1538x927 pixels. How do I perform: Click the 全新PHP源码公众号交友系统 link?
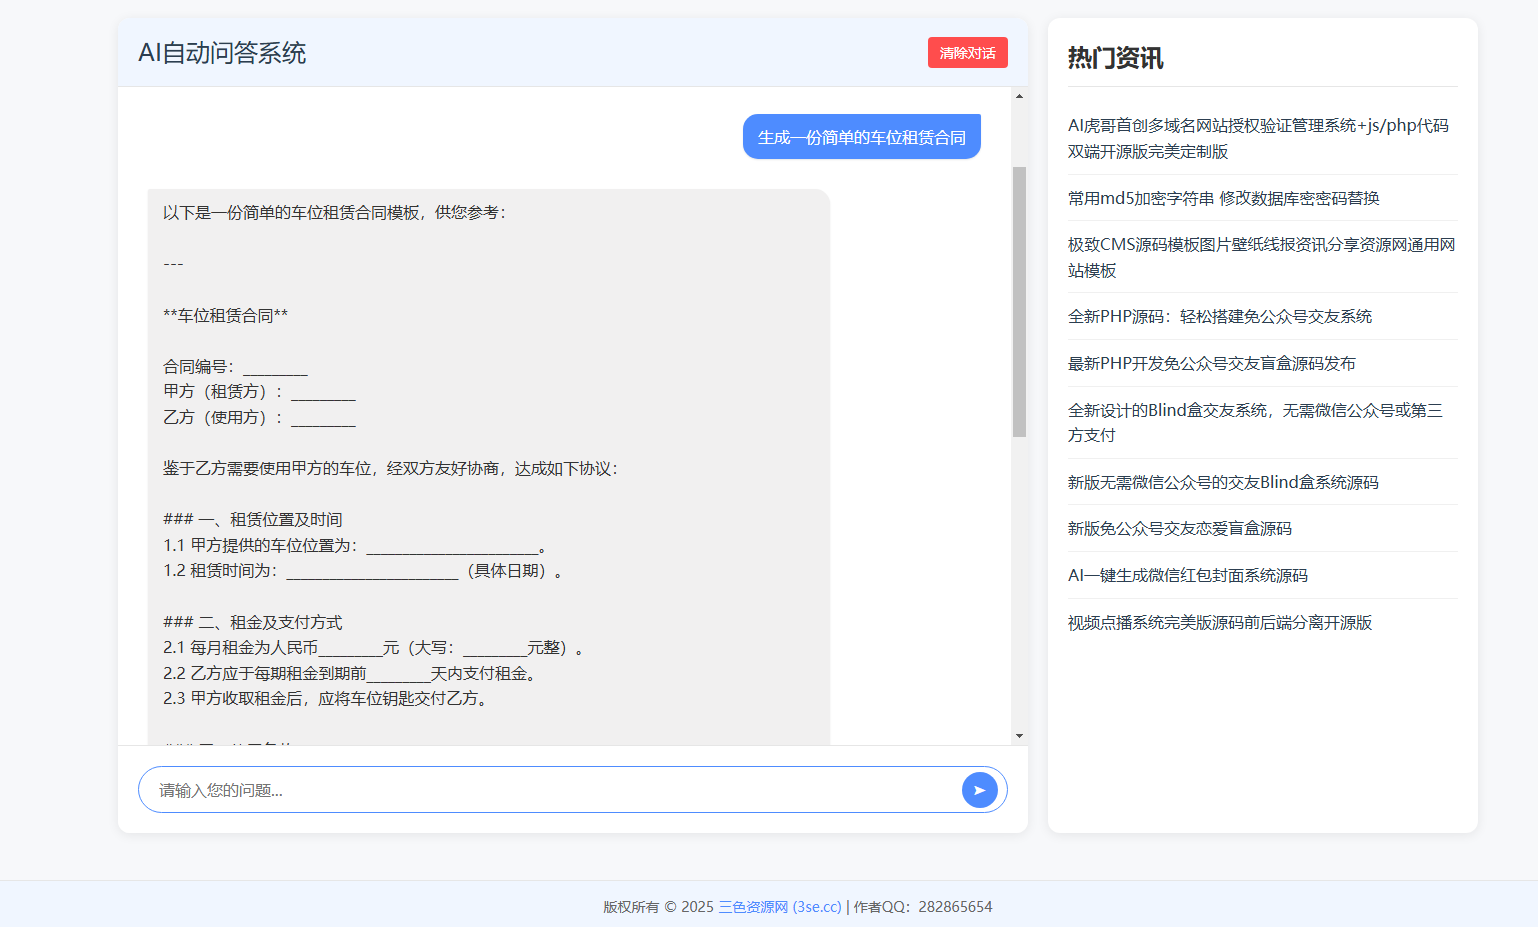[x=1220, y=316]
